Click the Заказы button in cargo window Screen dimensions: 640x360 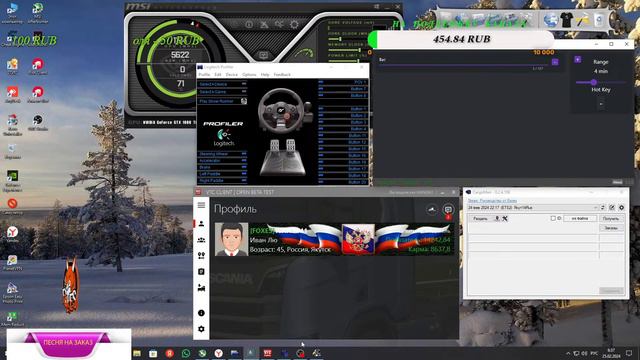click(x=611, y=228)
